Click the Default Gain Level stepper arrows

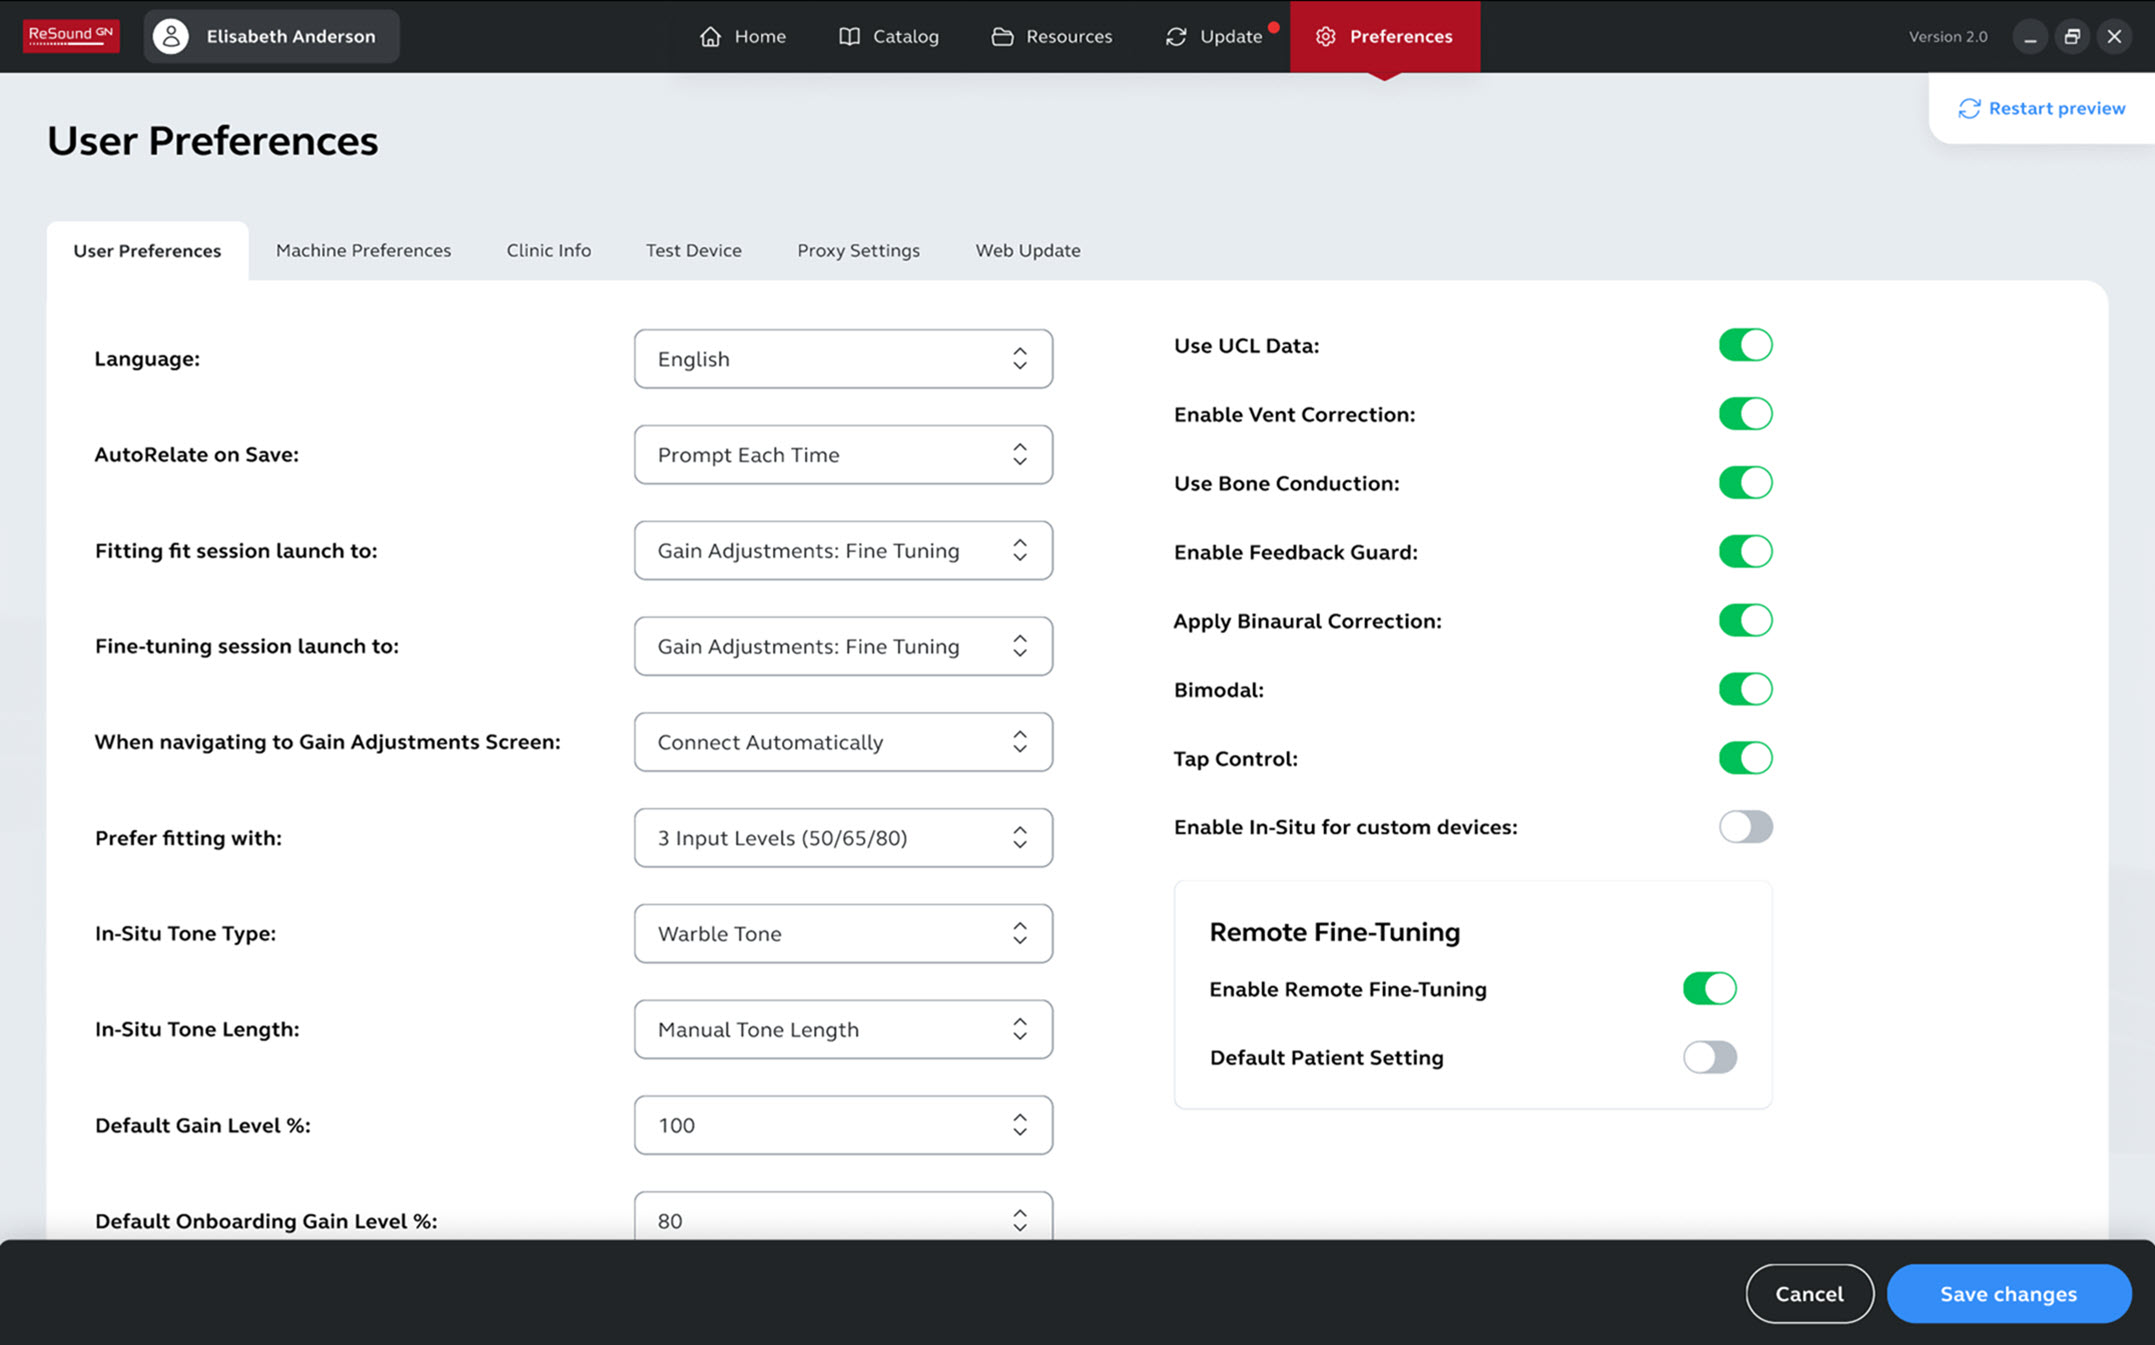[x=1019, y=1125]
